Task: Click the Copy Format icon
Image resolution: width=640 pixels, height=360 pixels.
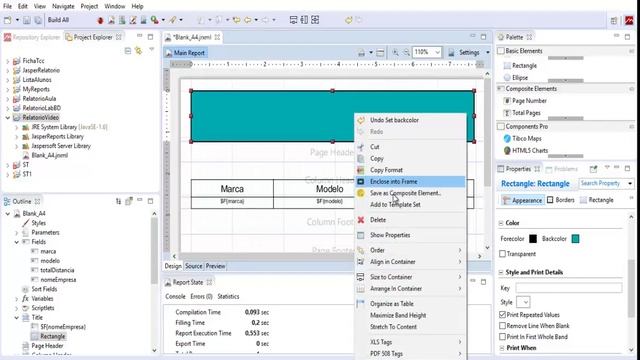Action: tap(361, 170)
